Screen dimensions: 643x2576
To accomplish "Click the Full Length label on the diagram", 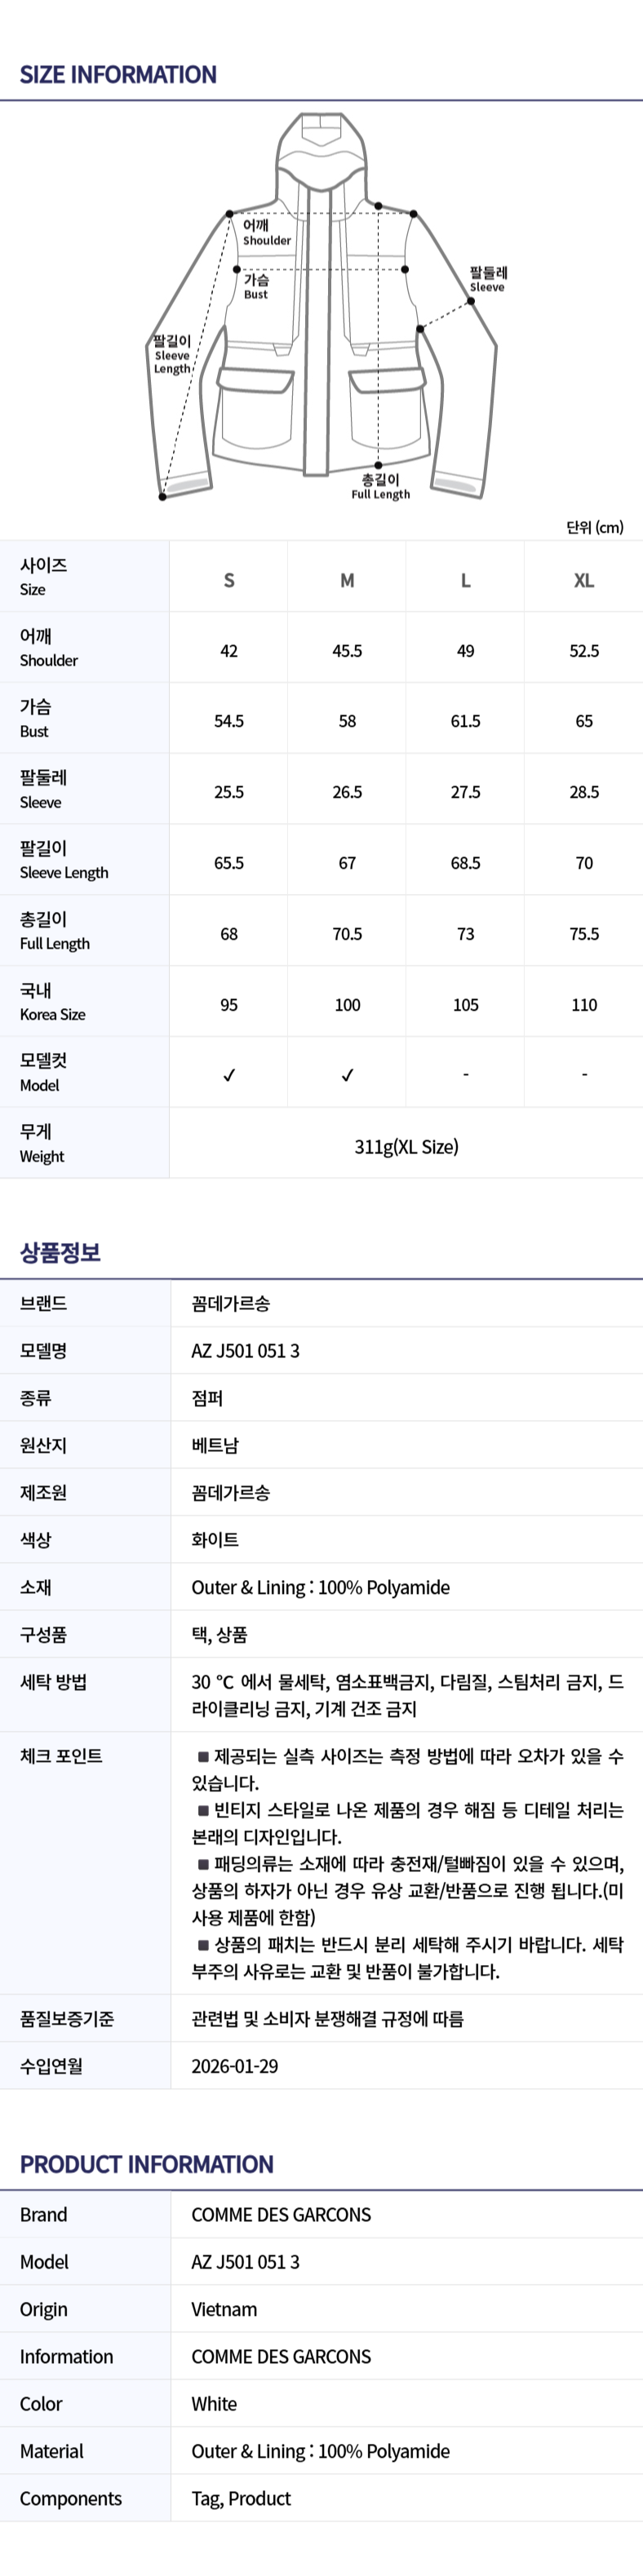I will pyautogui.click(x=380, y=487).
